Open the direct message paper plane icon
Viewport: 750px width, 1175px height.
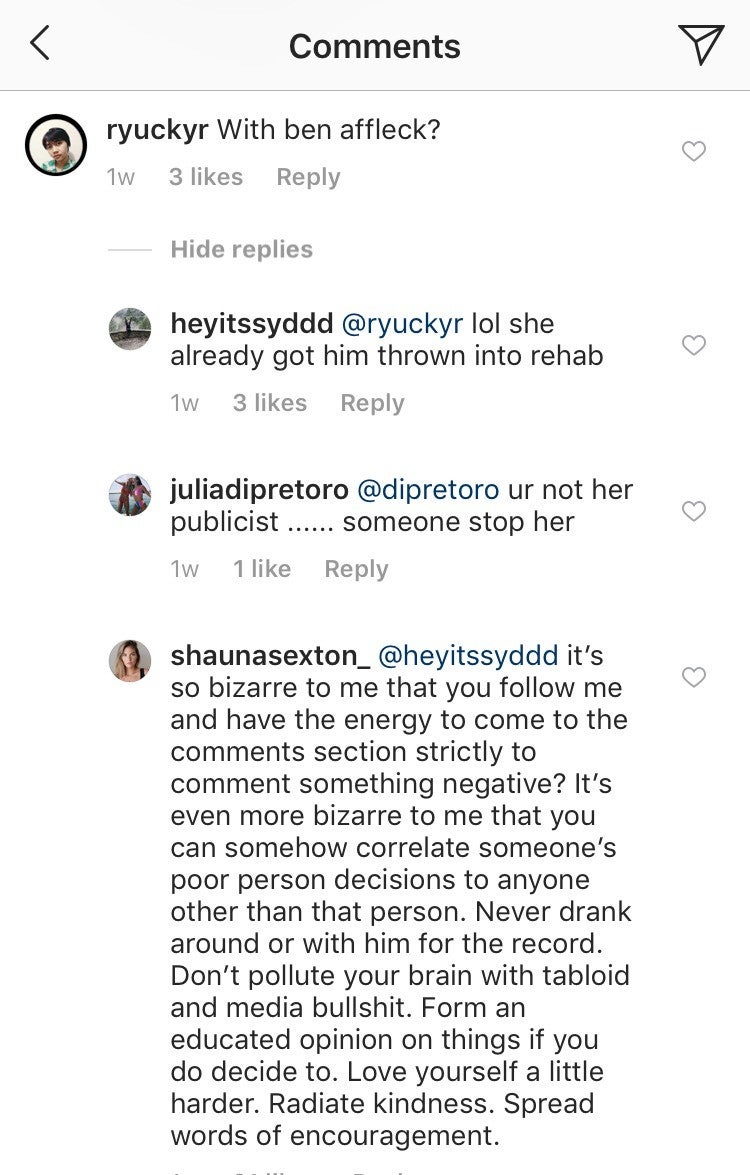(700, 45)
